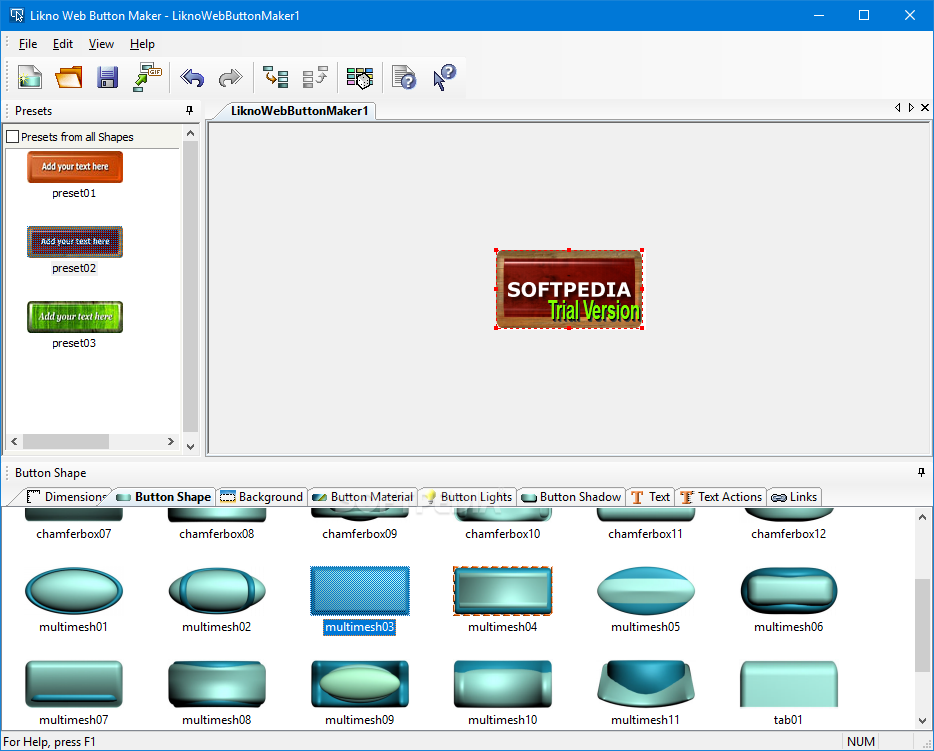This screenshot has width=934, height=751.
Task: Enable Presets from all Shapes
Action: click(x=14, y=136)
